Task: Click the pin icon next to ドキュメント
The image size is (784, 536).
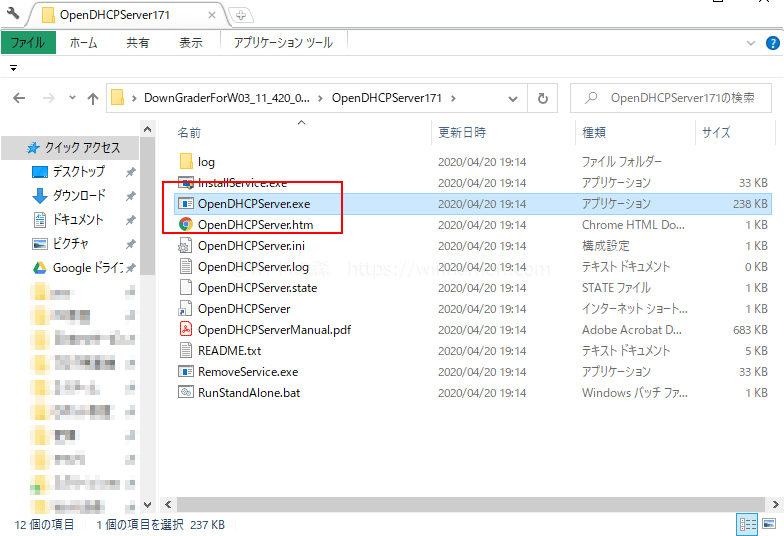Action: pyautogui.click(x=130, y=220)
